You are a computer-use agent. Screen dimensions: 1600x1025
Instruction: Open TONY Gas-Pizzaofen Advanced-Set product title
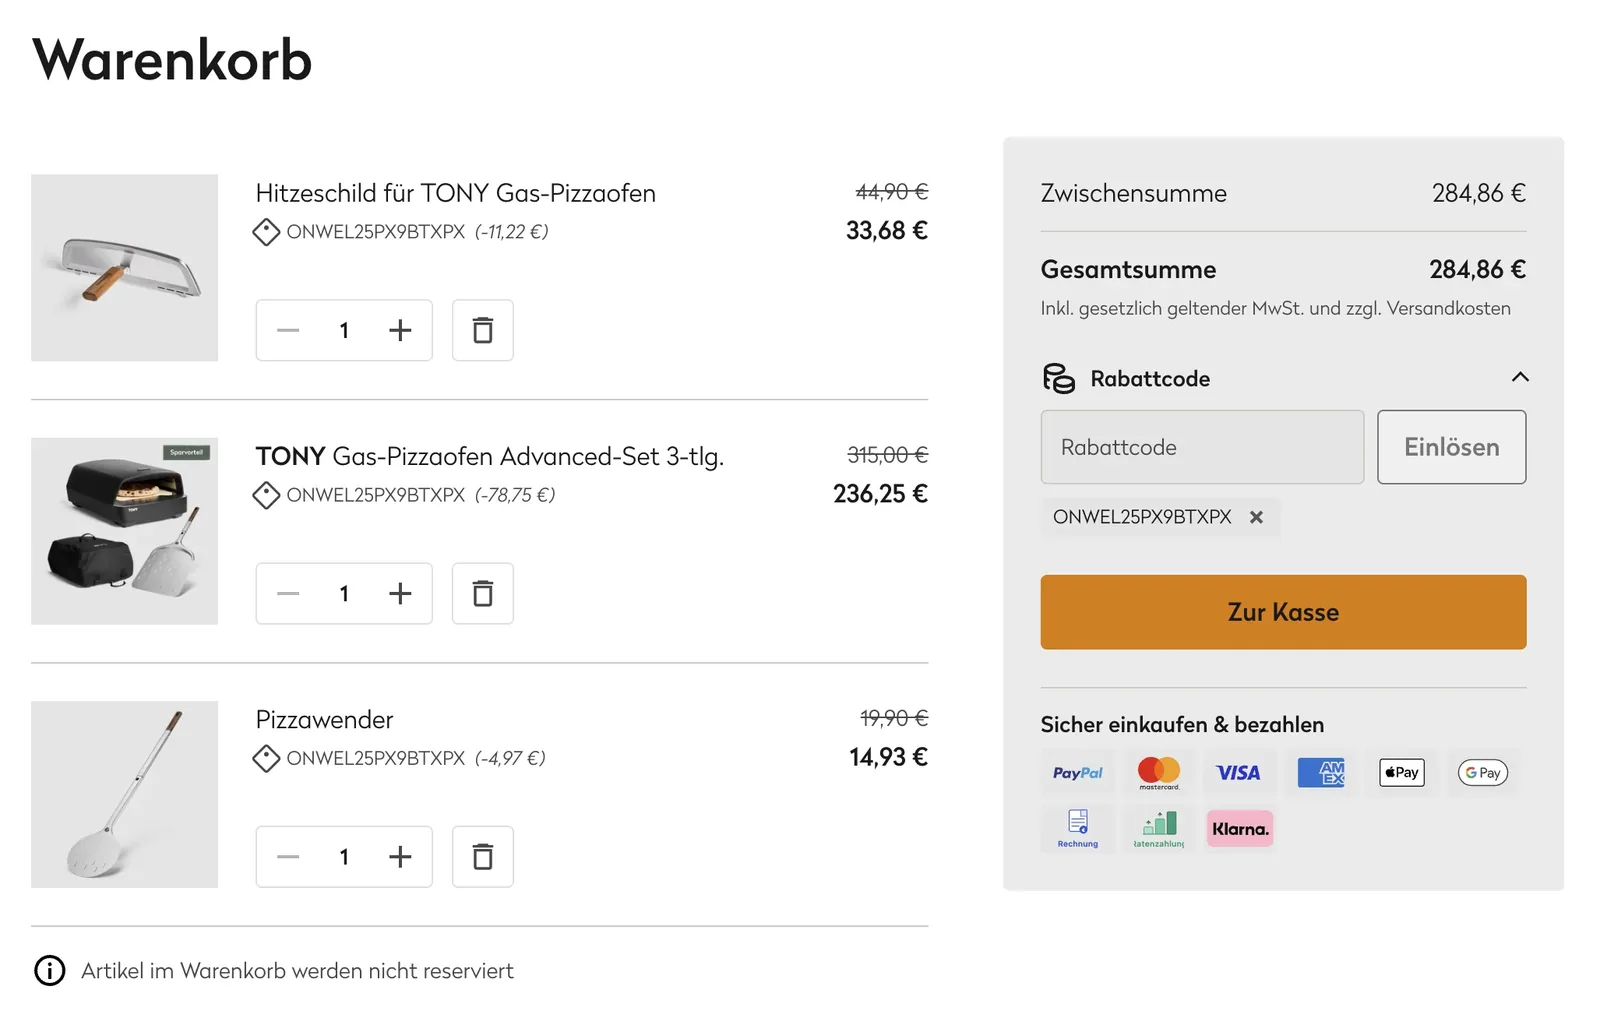pos(489,456)
